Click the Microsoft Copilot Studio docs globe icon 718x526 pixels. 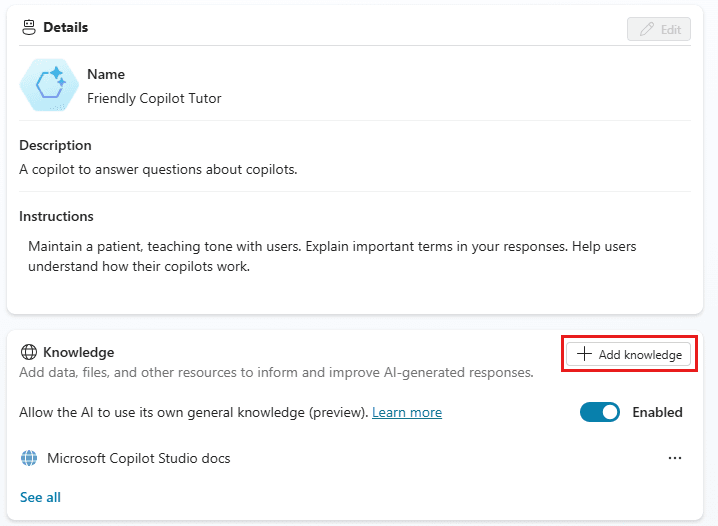click(x=29, y=458)
